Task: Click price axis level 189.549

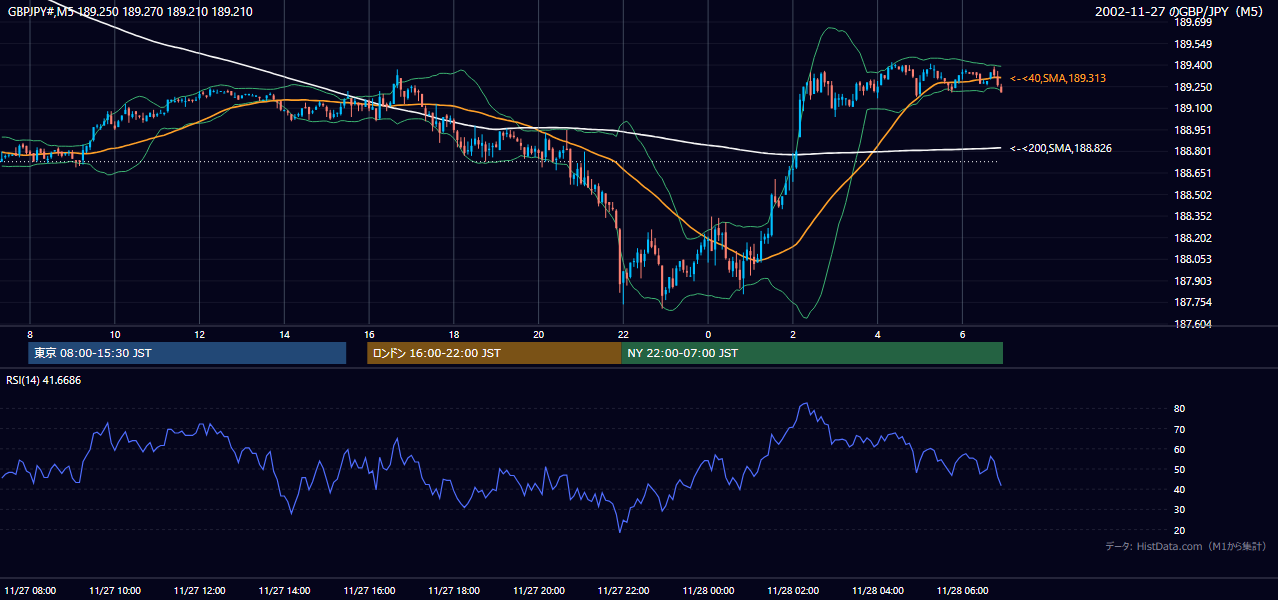Action: 1192,44
